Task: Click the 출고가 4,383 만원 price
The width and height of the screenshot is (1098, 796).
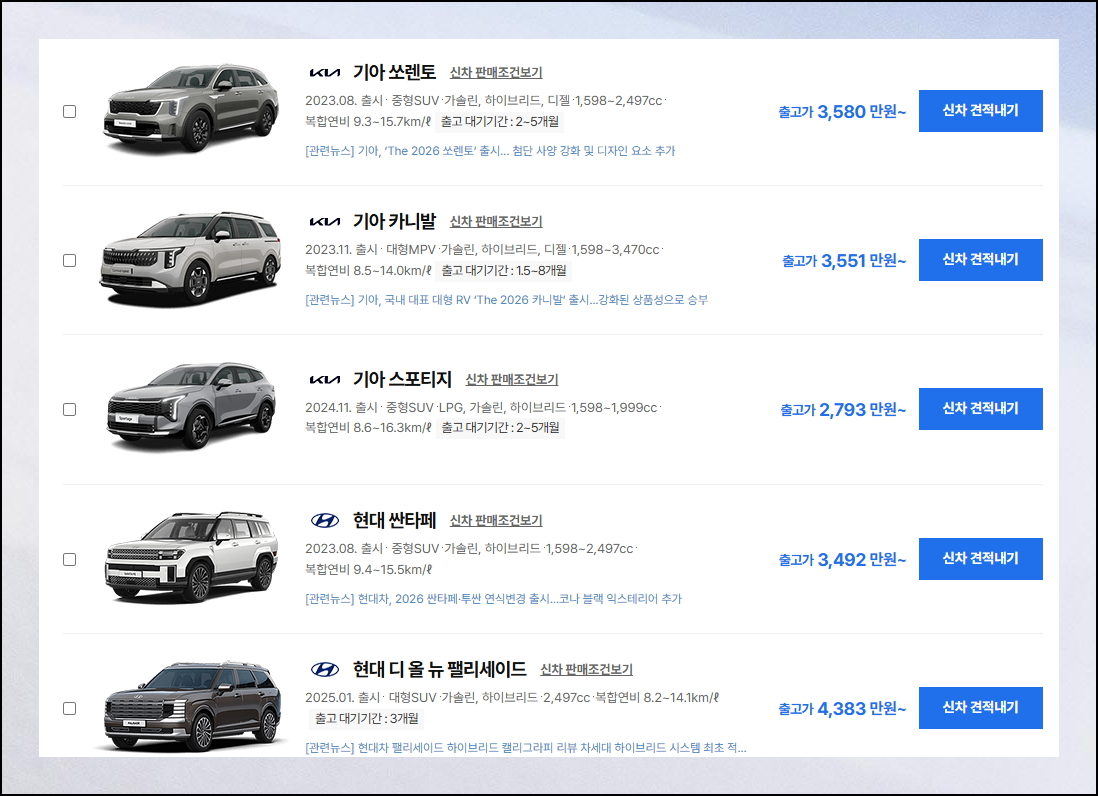Action: pos(842,708)
